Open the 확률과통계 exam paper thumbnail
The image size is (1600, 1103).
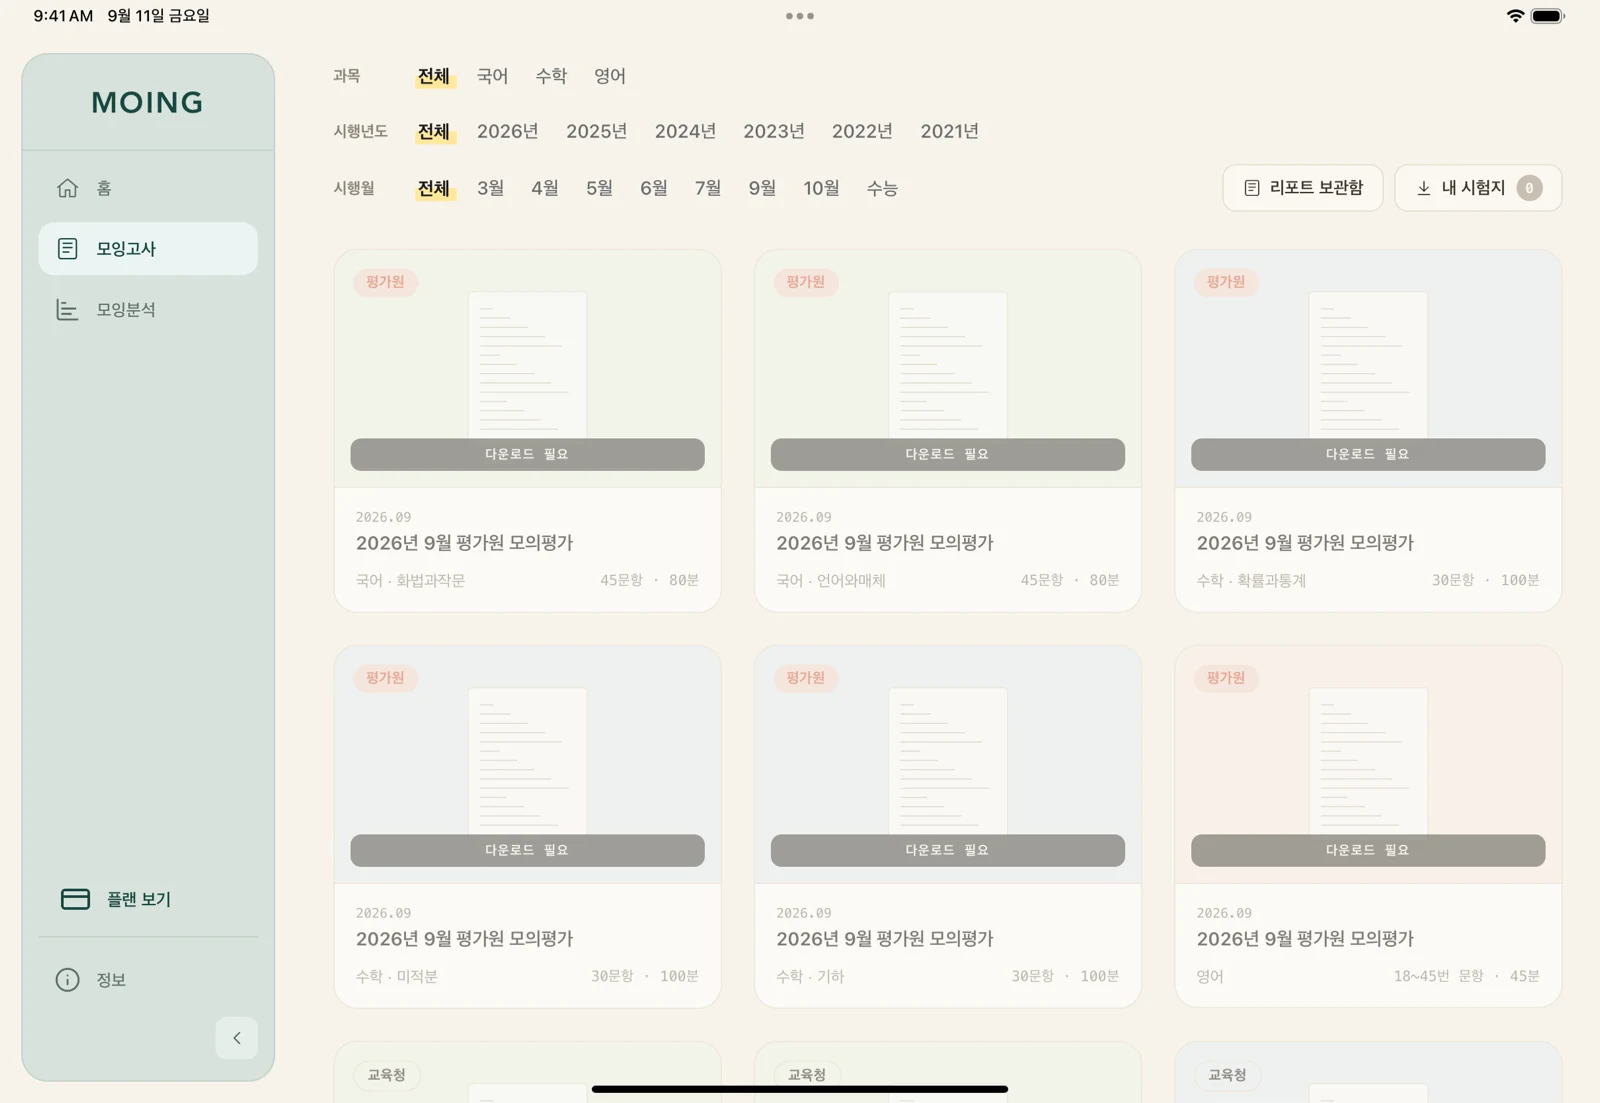click(1368, 365)
